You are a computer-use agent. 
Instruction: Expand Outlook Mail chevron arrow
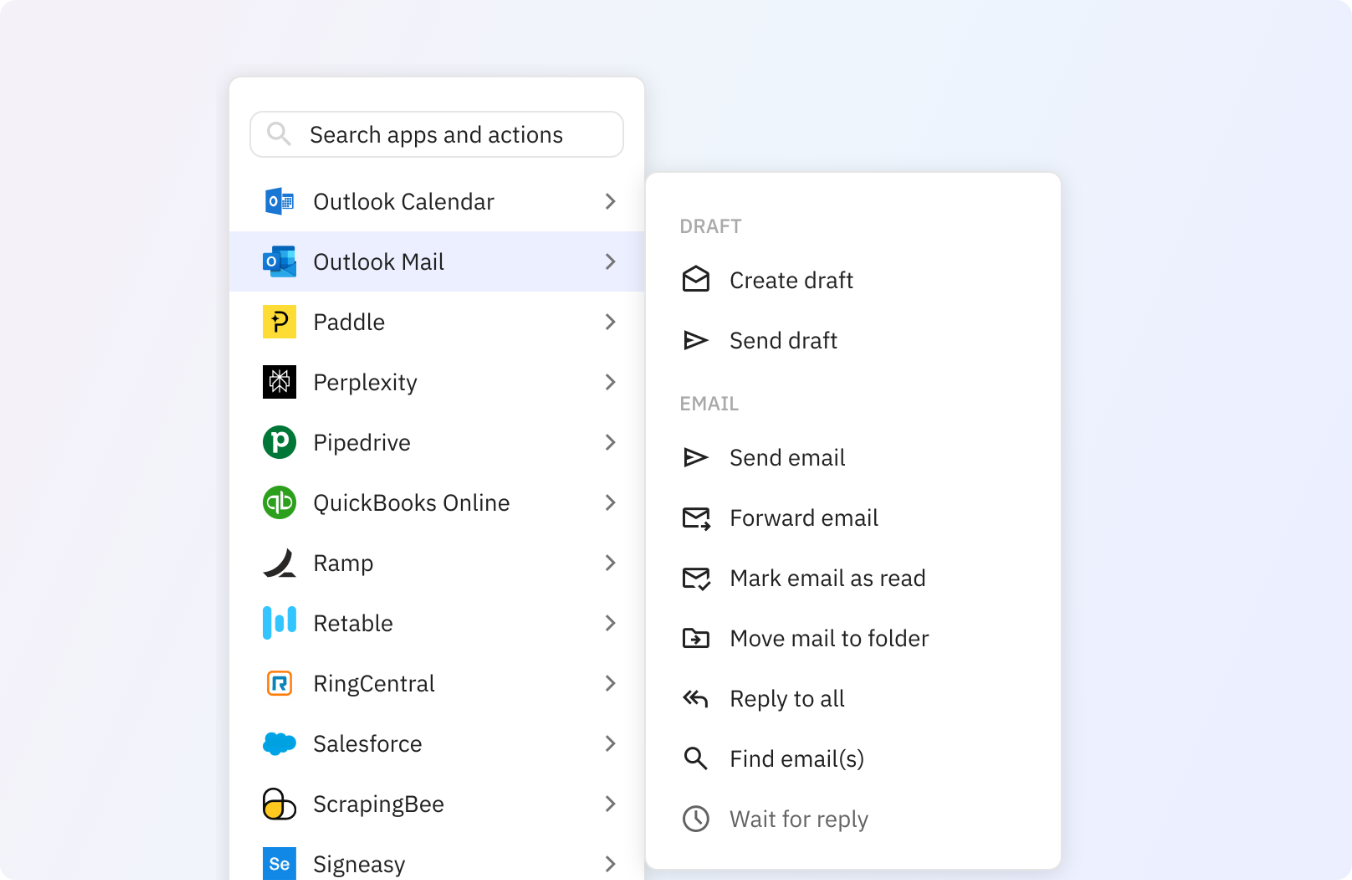610,262
